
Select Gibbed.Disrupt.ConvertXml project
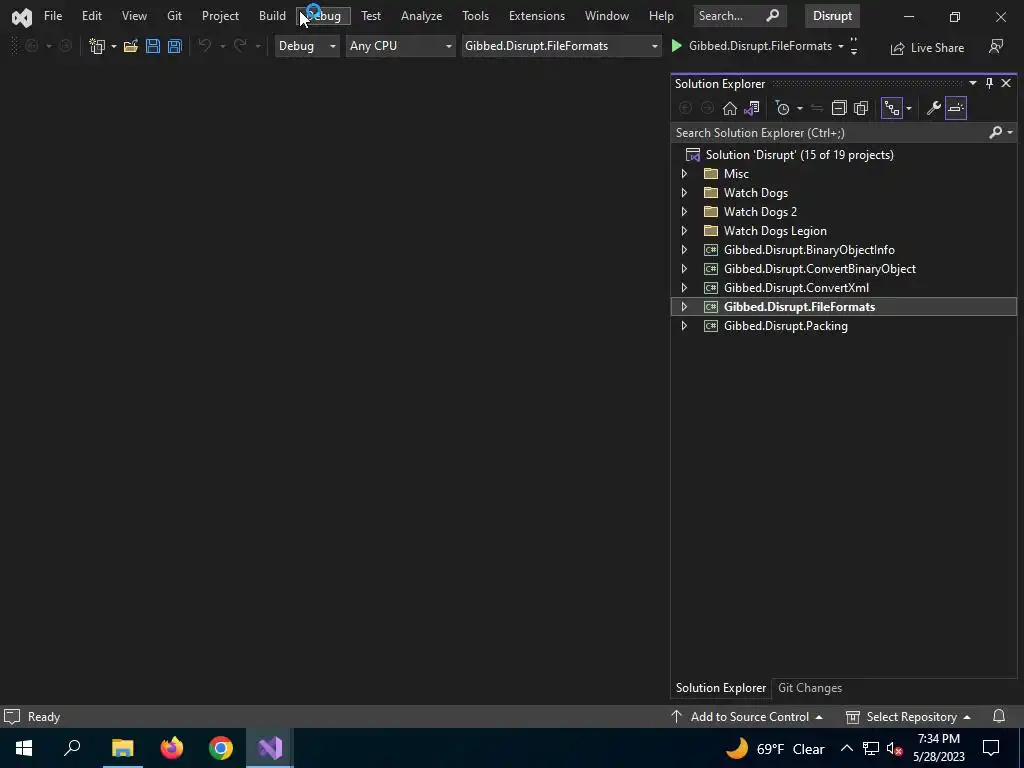pos(796,287)
